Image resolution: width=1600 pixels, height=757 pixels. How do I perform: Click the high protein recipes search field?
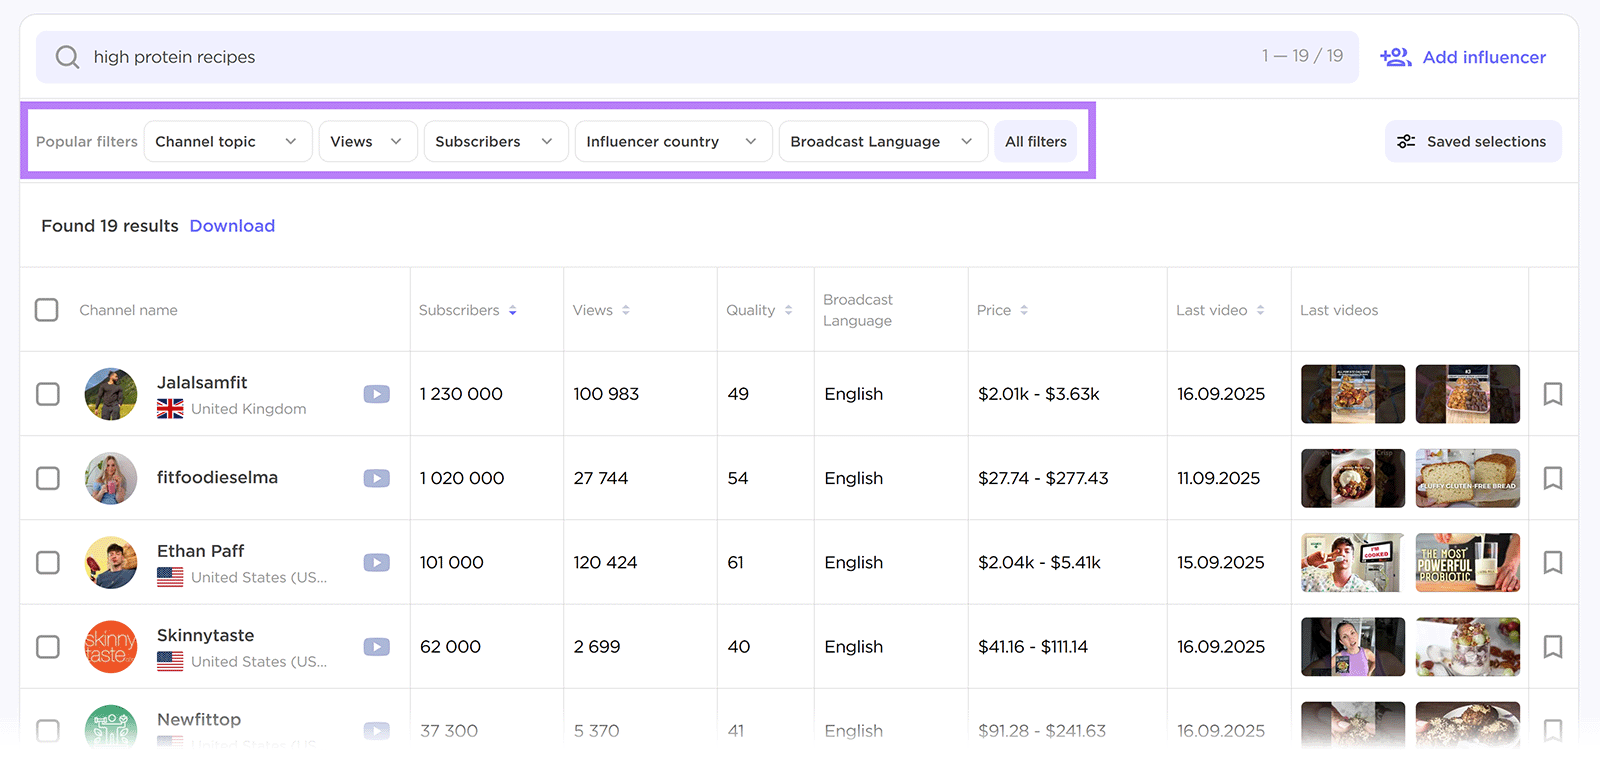tap(600, 57)
